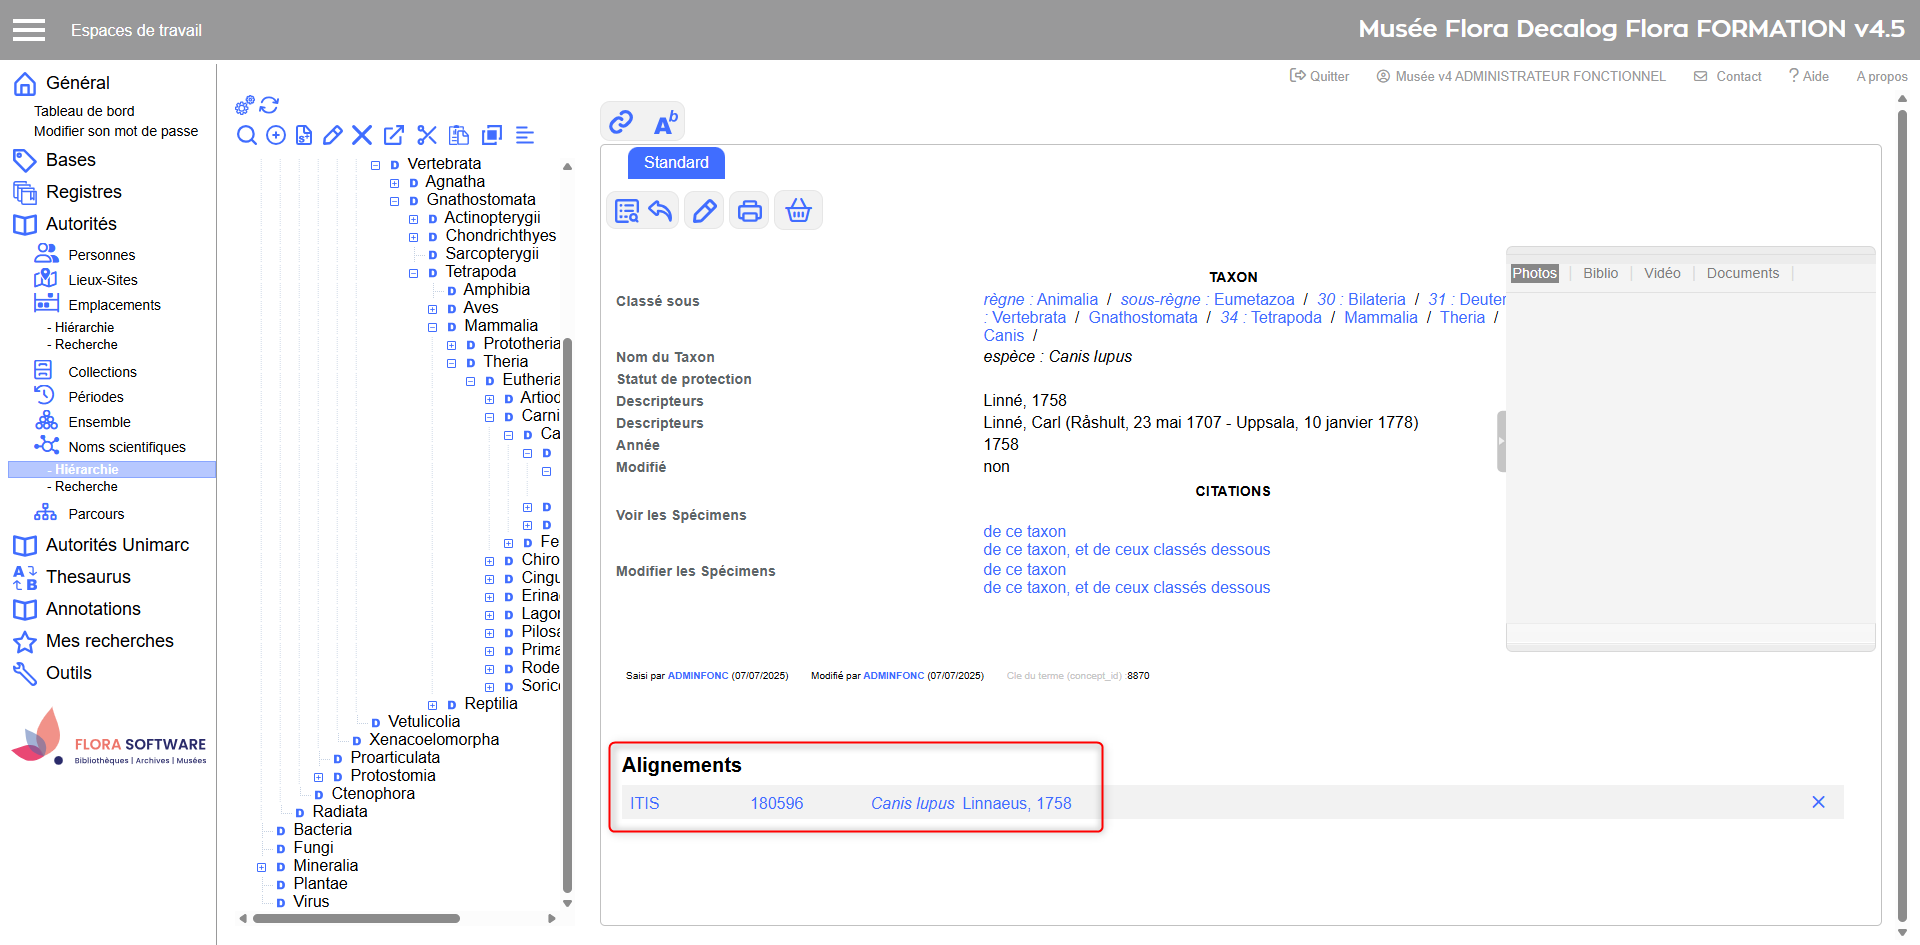Click the printer icon in record toolbar
Screen dimensions: 1920x945
point(749,211)
